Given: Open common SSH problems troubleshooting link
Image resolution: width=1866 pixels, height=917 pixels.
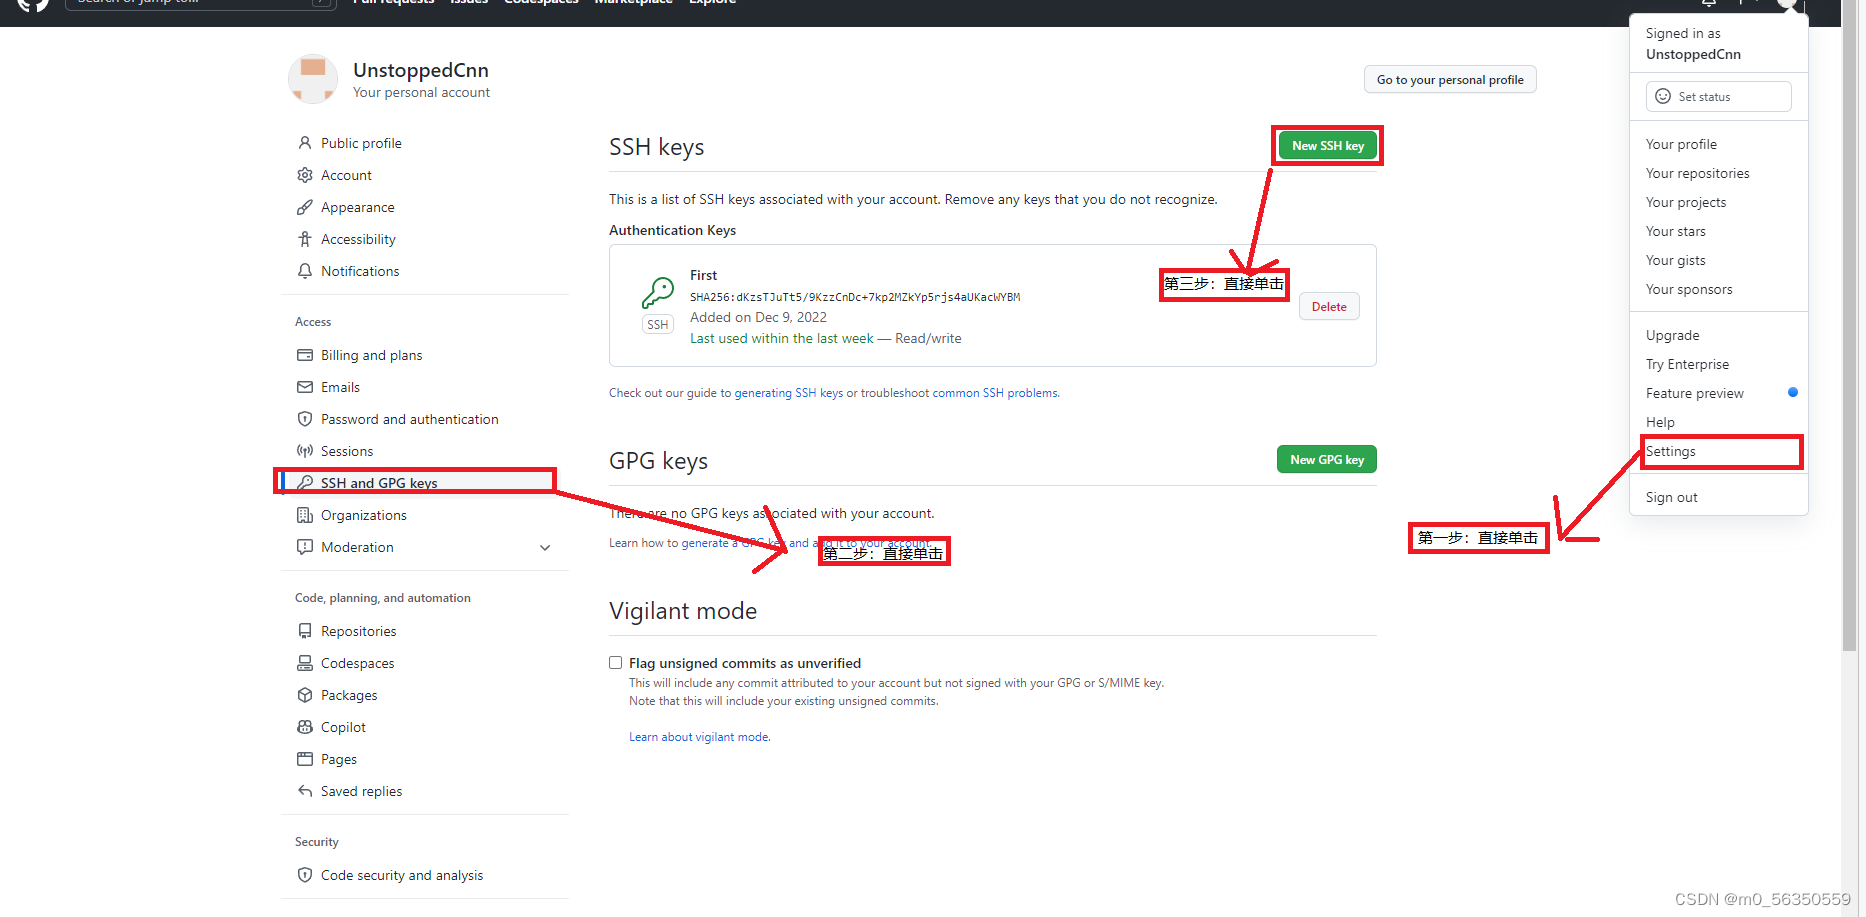Looking at the screenshot, I should (995, 393).
